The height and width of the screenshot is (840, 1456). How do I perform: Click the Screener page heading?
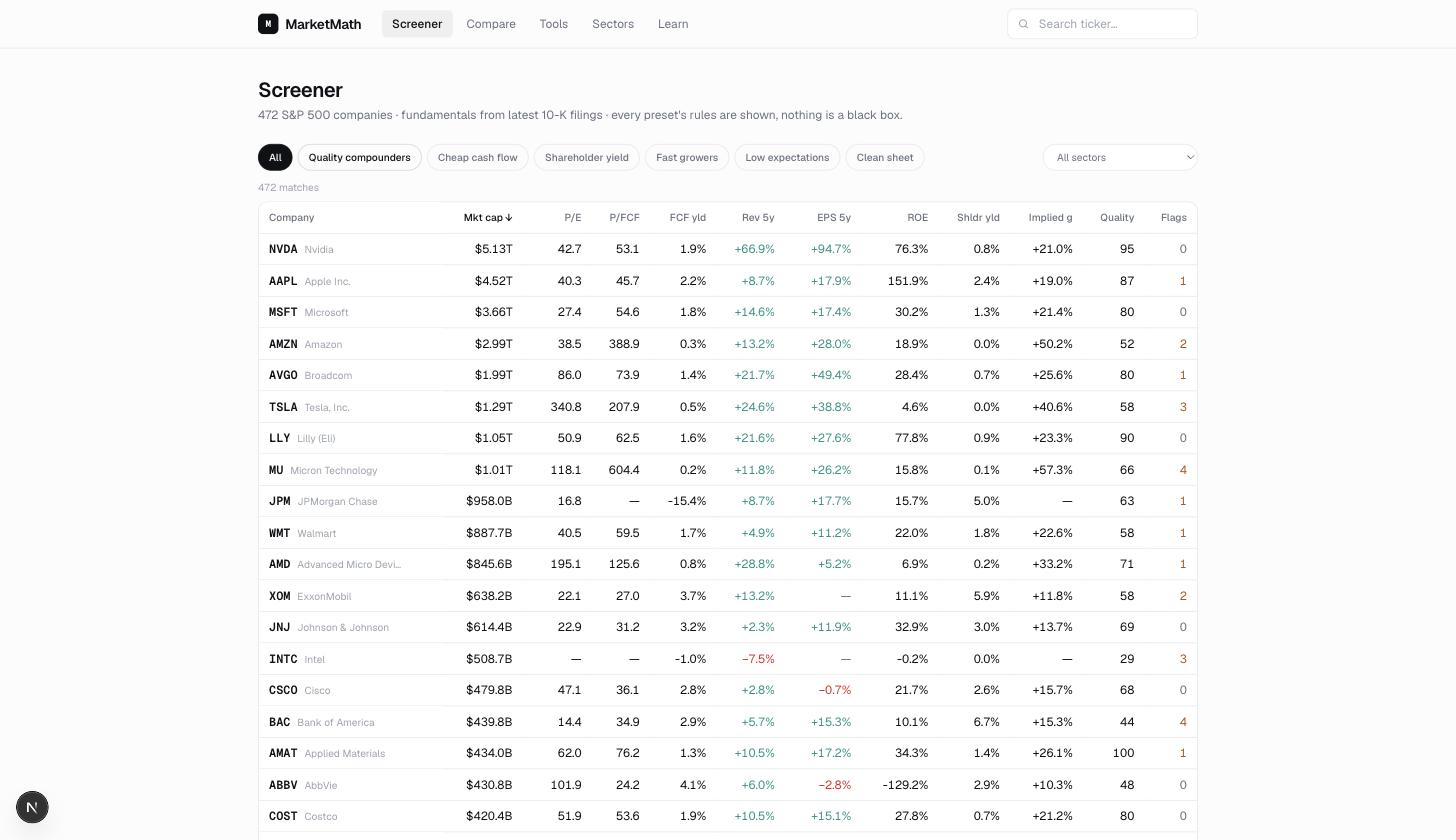tap(300, 90)
